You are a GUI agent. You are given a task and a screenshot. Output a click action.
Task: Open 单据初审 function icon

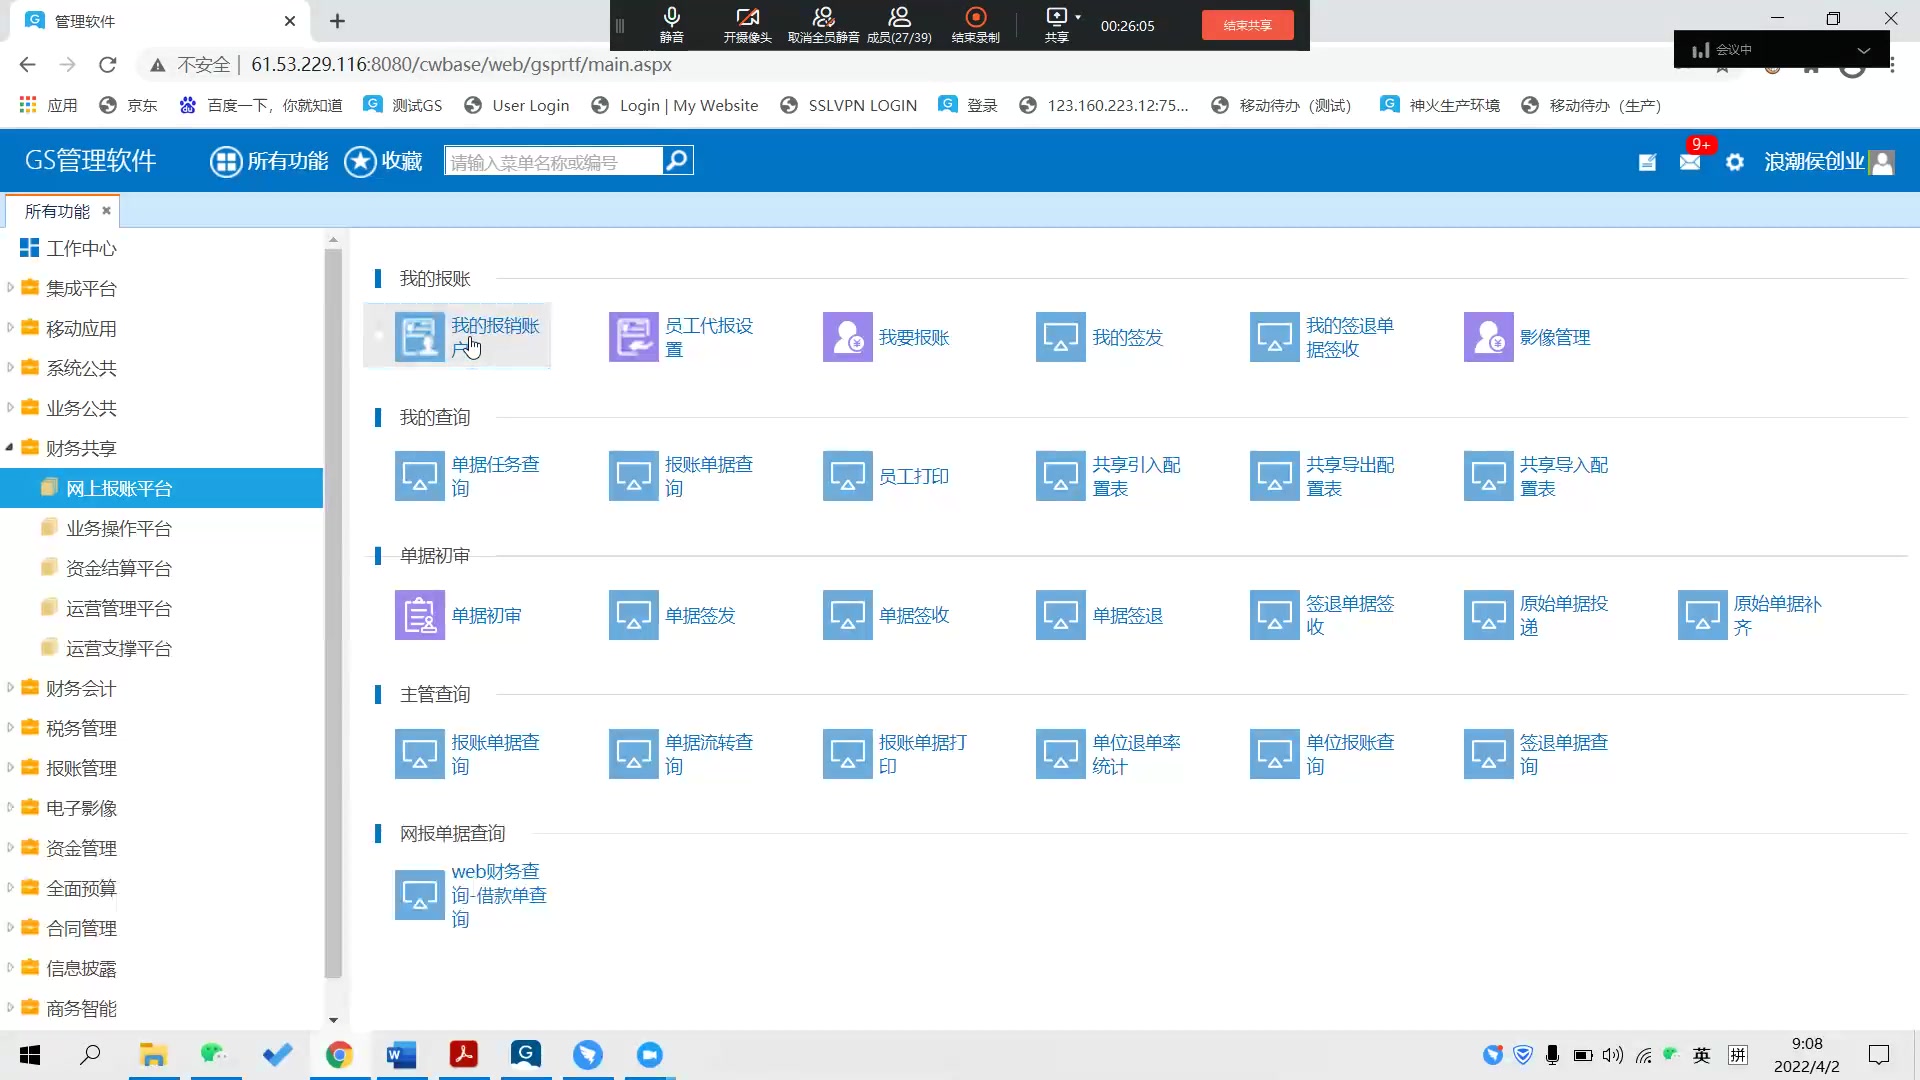420,615
